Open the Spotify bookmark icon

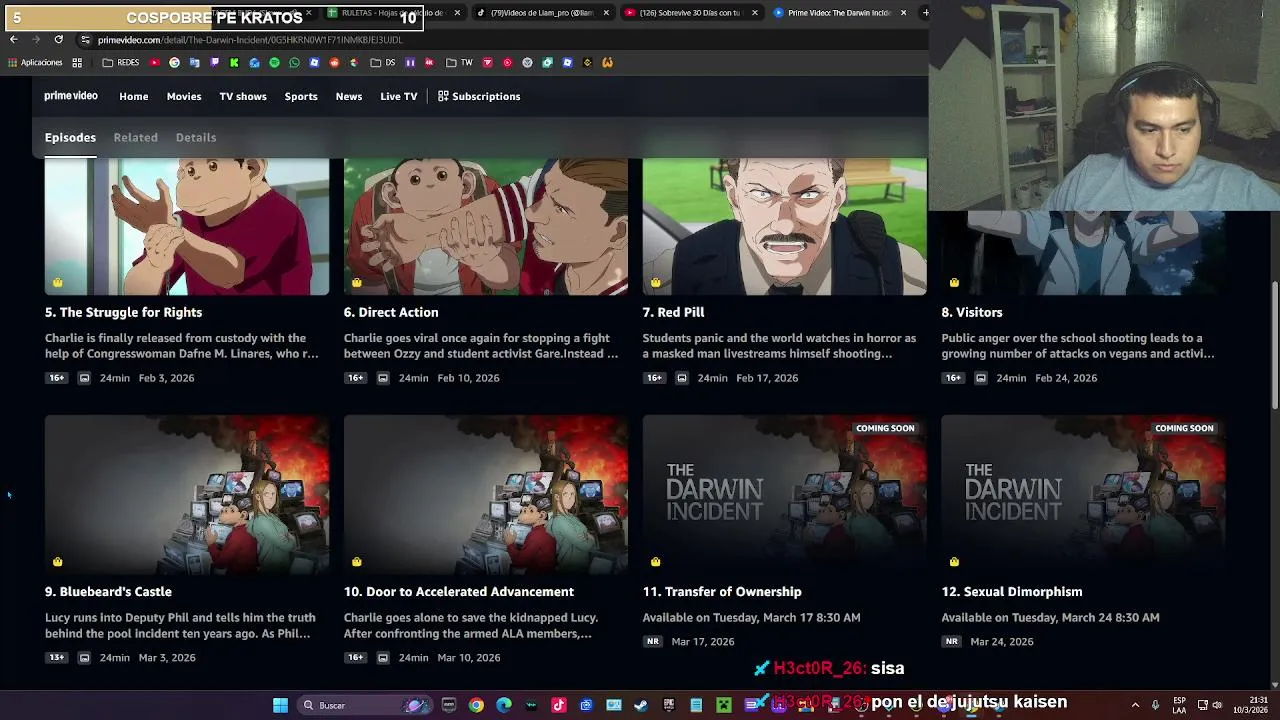pyautogui.click(x=274, y=62)
